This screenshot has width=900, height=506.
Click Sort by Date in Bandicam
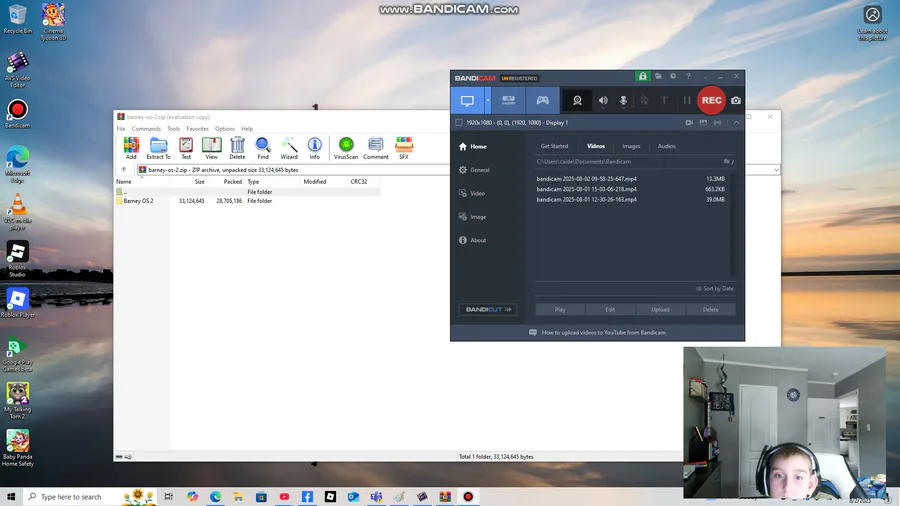(715, 289)
